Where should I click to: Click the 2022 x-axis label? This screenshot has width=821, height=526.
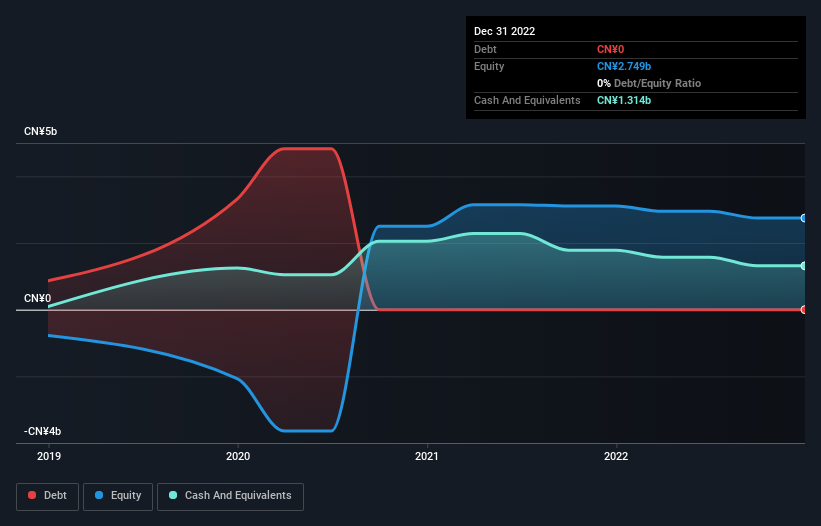(616, 456)
